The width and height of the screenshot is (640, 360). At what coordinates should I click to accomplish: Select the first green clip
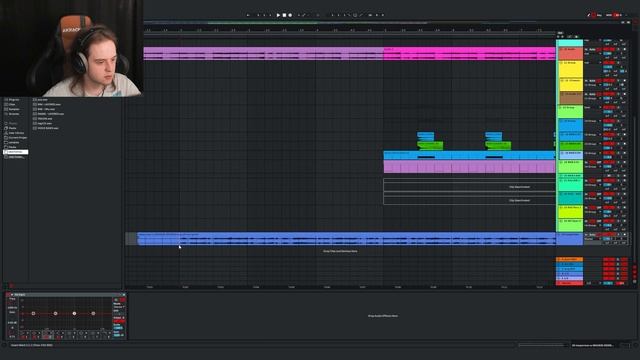(x=430, y=145)
